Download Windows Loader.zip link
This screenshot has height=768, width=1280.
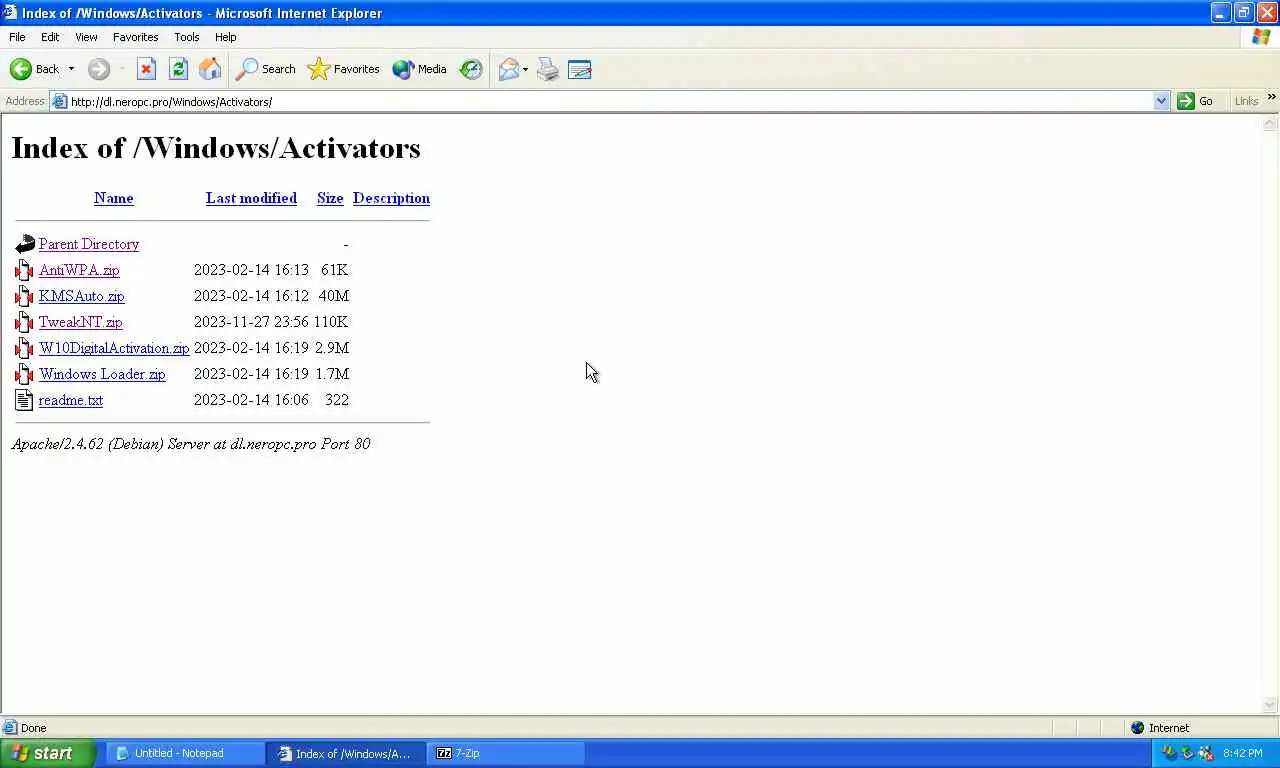point(102,374)
